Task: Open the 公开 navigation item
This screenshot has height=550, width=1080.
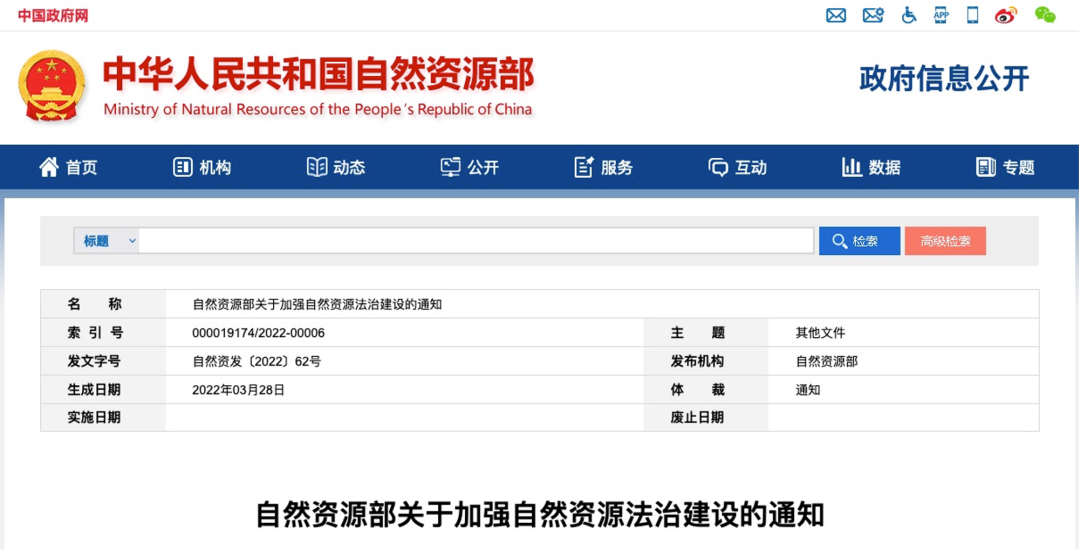Action: (x=470, y=167)
